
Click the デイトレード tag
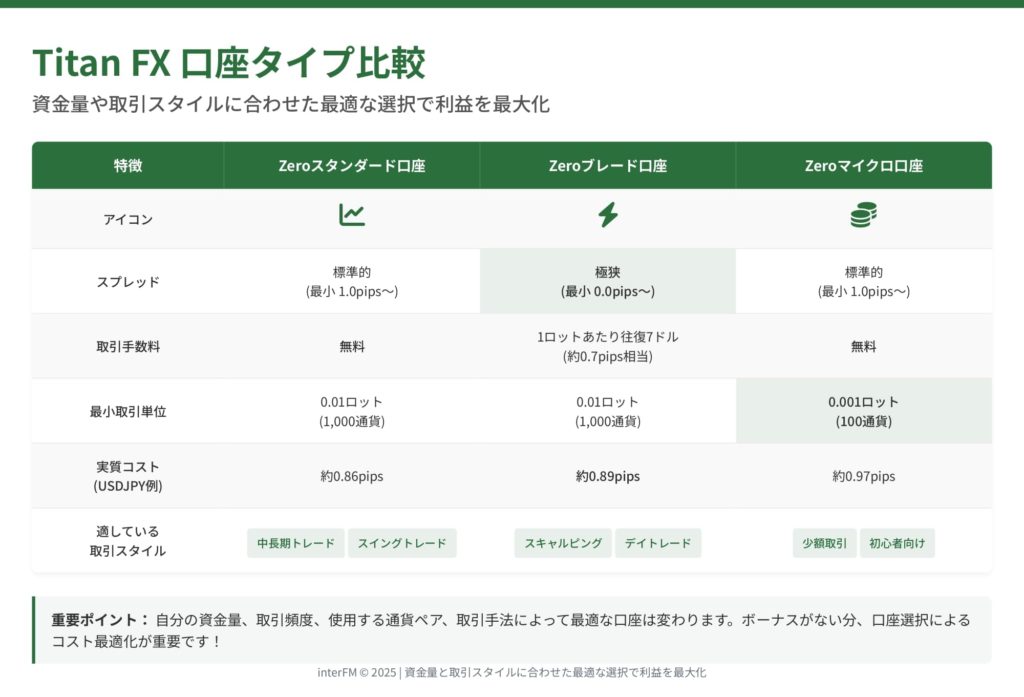(658, 543)
